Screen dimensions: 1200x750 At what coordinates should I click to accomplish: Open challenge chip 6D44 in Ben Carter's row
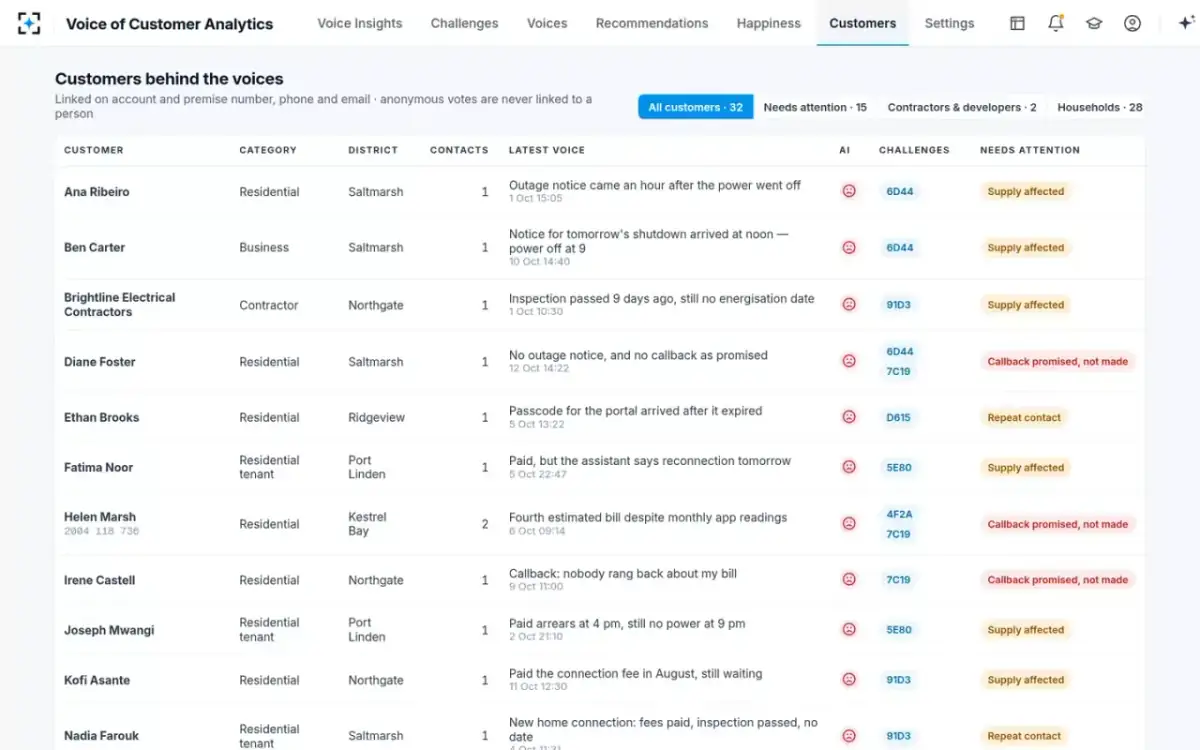pos(899,247)
